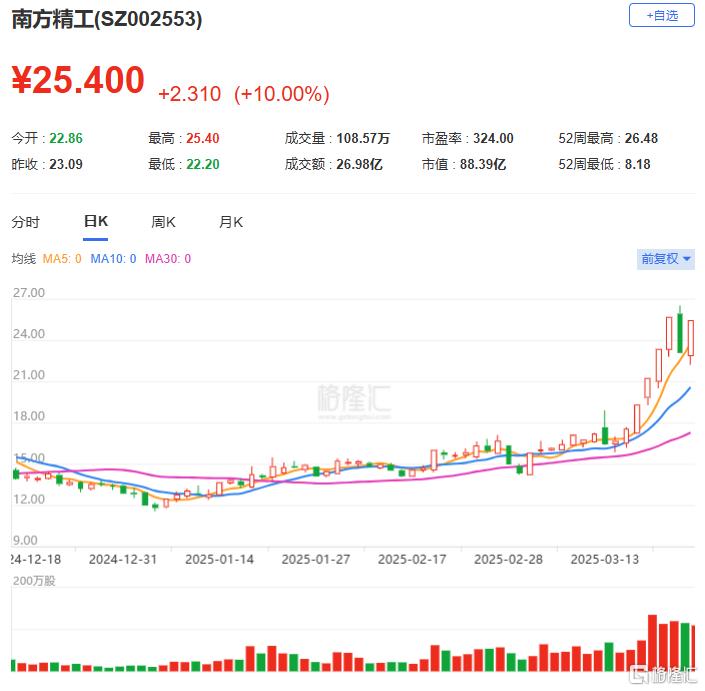Image resolution: width=705 pixels, height=691 pixels.
Task: Click the 昨收 value 23.09
Action: (66, 164)
